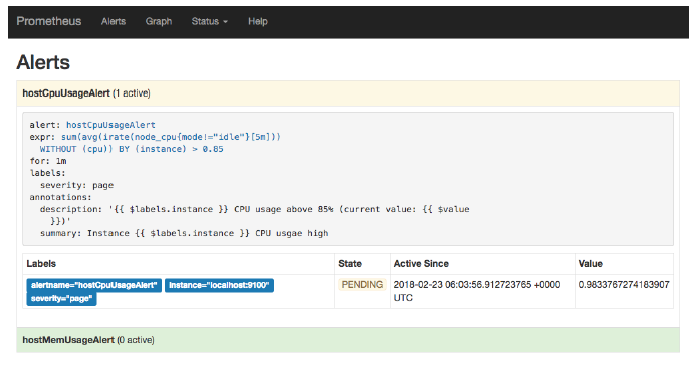Image resolution: width=696 pixels, height=366 pixels.
Task: Click the instance="localhost:9100" label badge
Action: [219, 285]
